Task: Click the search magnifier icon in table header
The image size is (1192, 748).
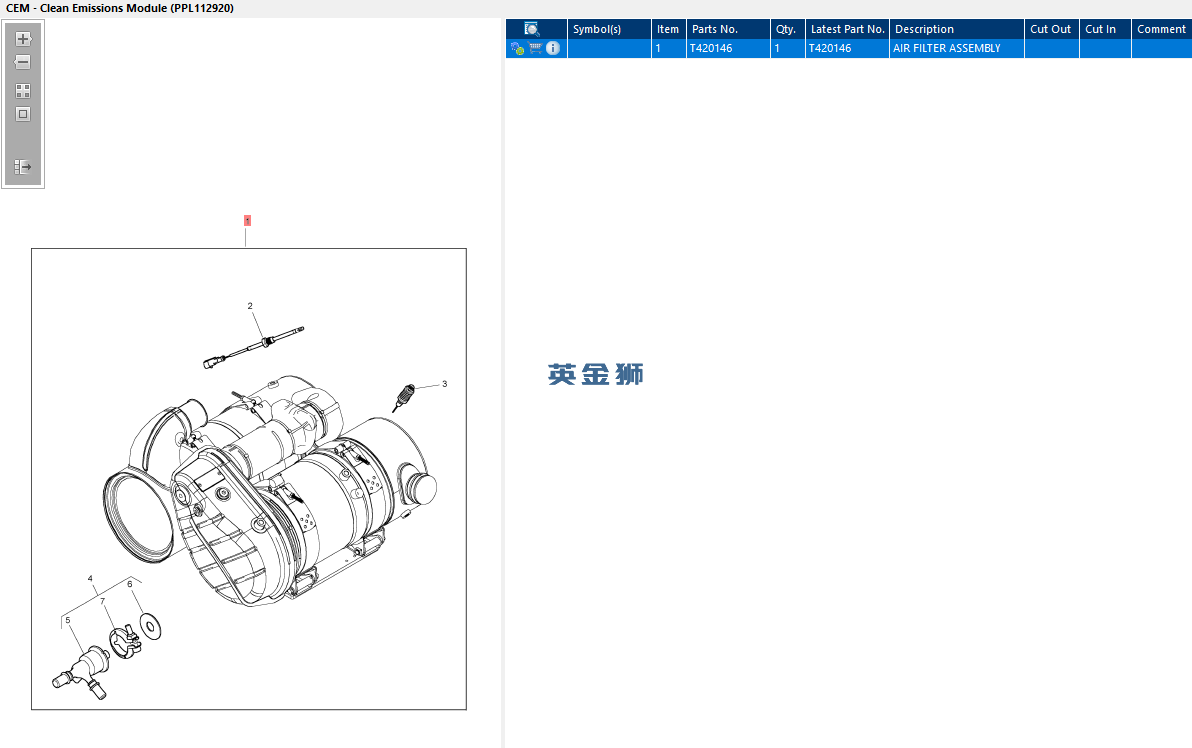Action: [531, 29]
